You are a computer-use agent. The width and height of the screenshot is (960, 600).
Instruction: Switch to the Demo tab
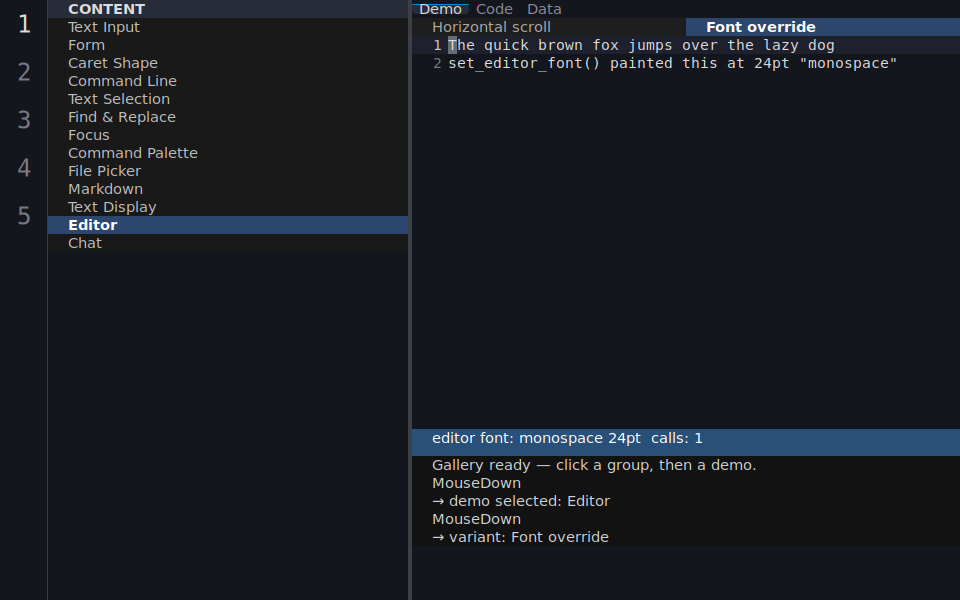[440, 9]
